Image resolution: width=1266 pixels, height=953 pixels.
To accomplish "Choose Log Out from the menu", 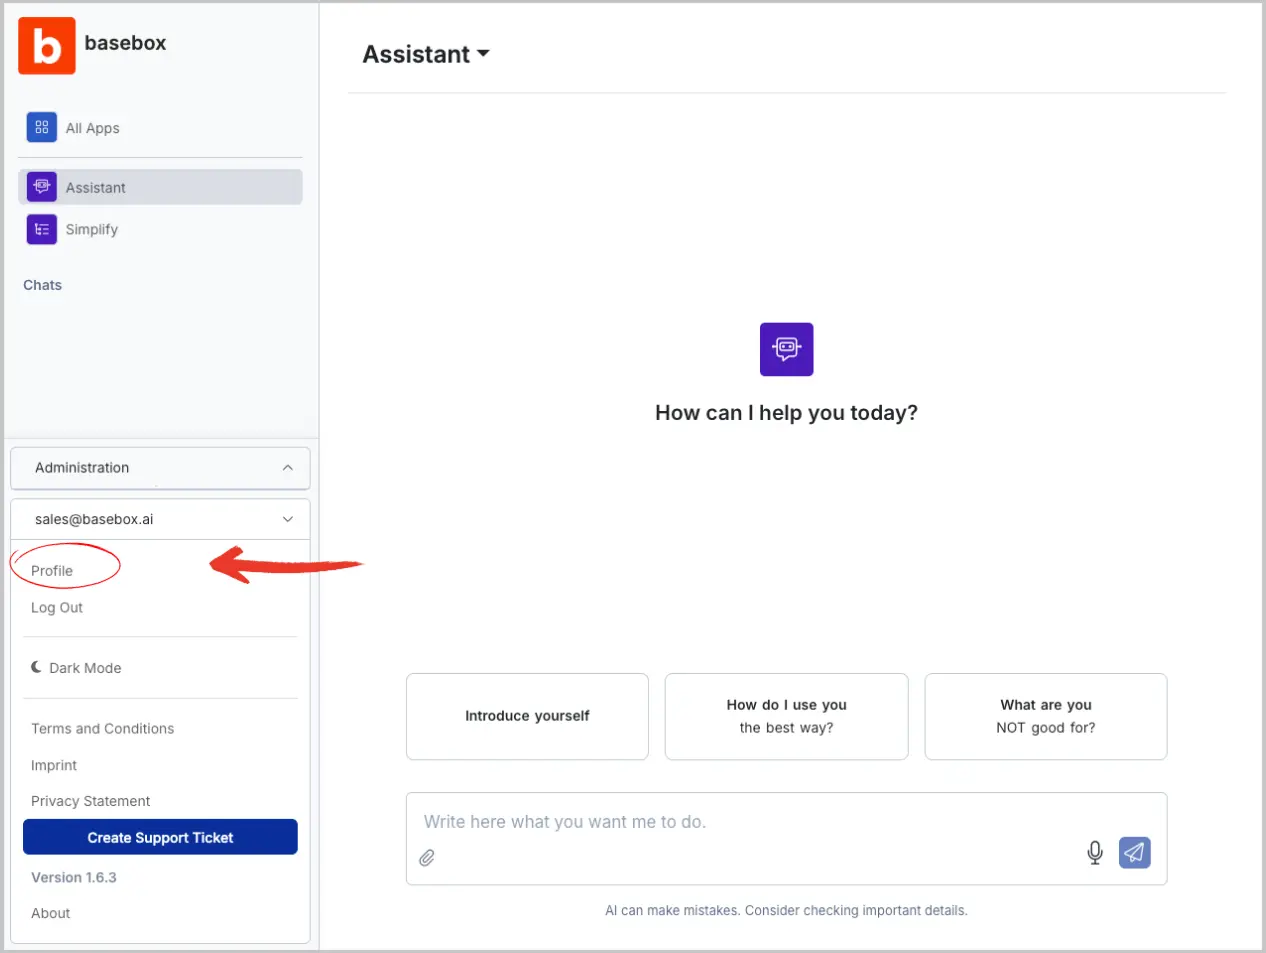I will tap(57, 608).
